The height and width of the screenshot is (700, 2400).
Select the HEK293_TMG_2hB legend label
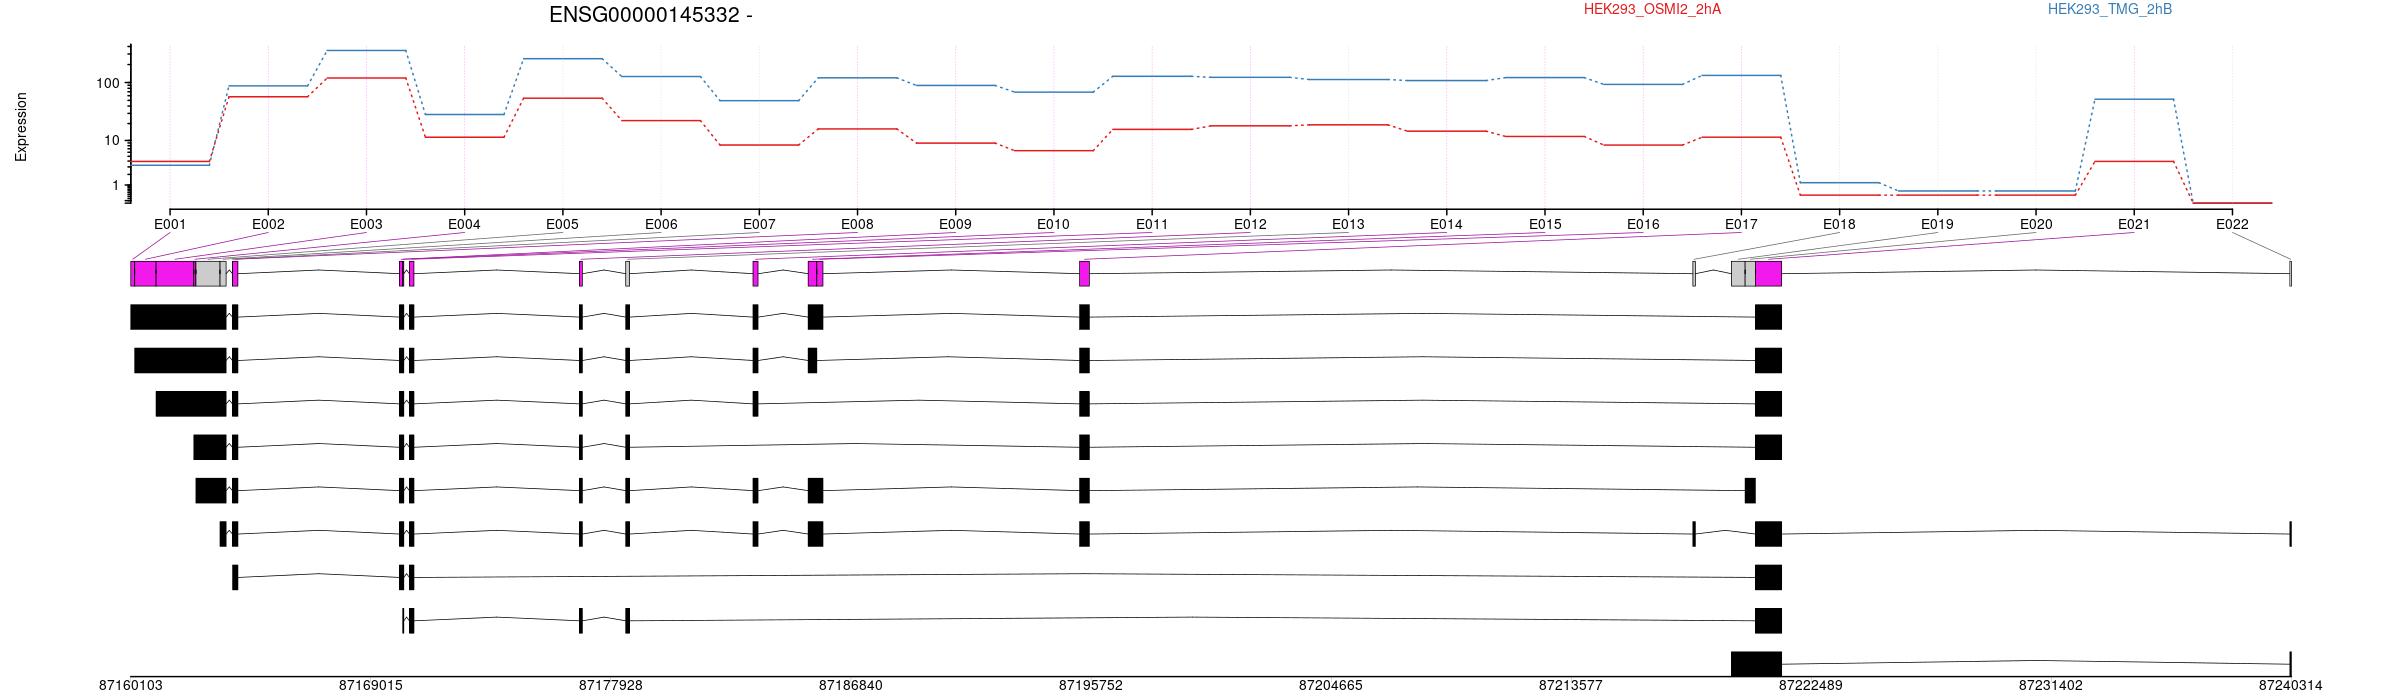[x=2110, y=9]
